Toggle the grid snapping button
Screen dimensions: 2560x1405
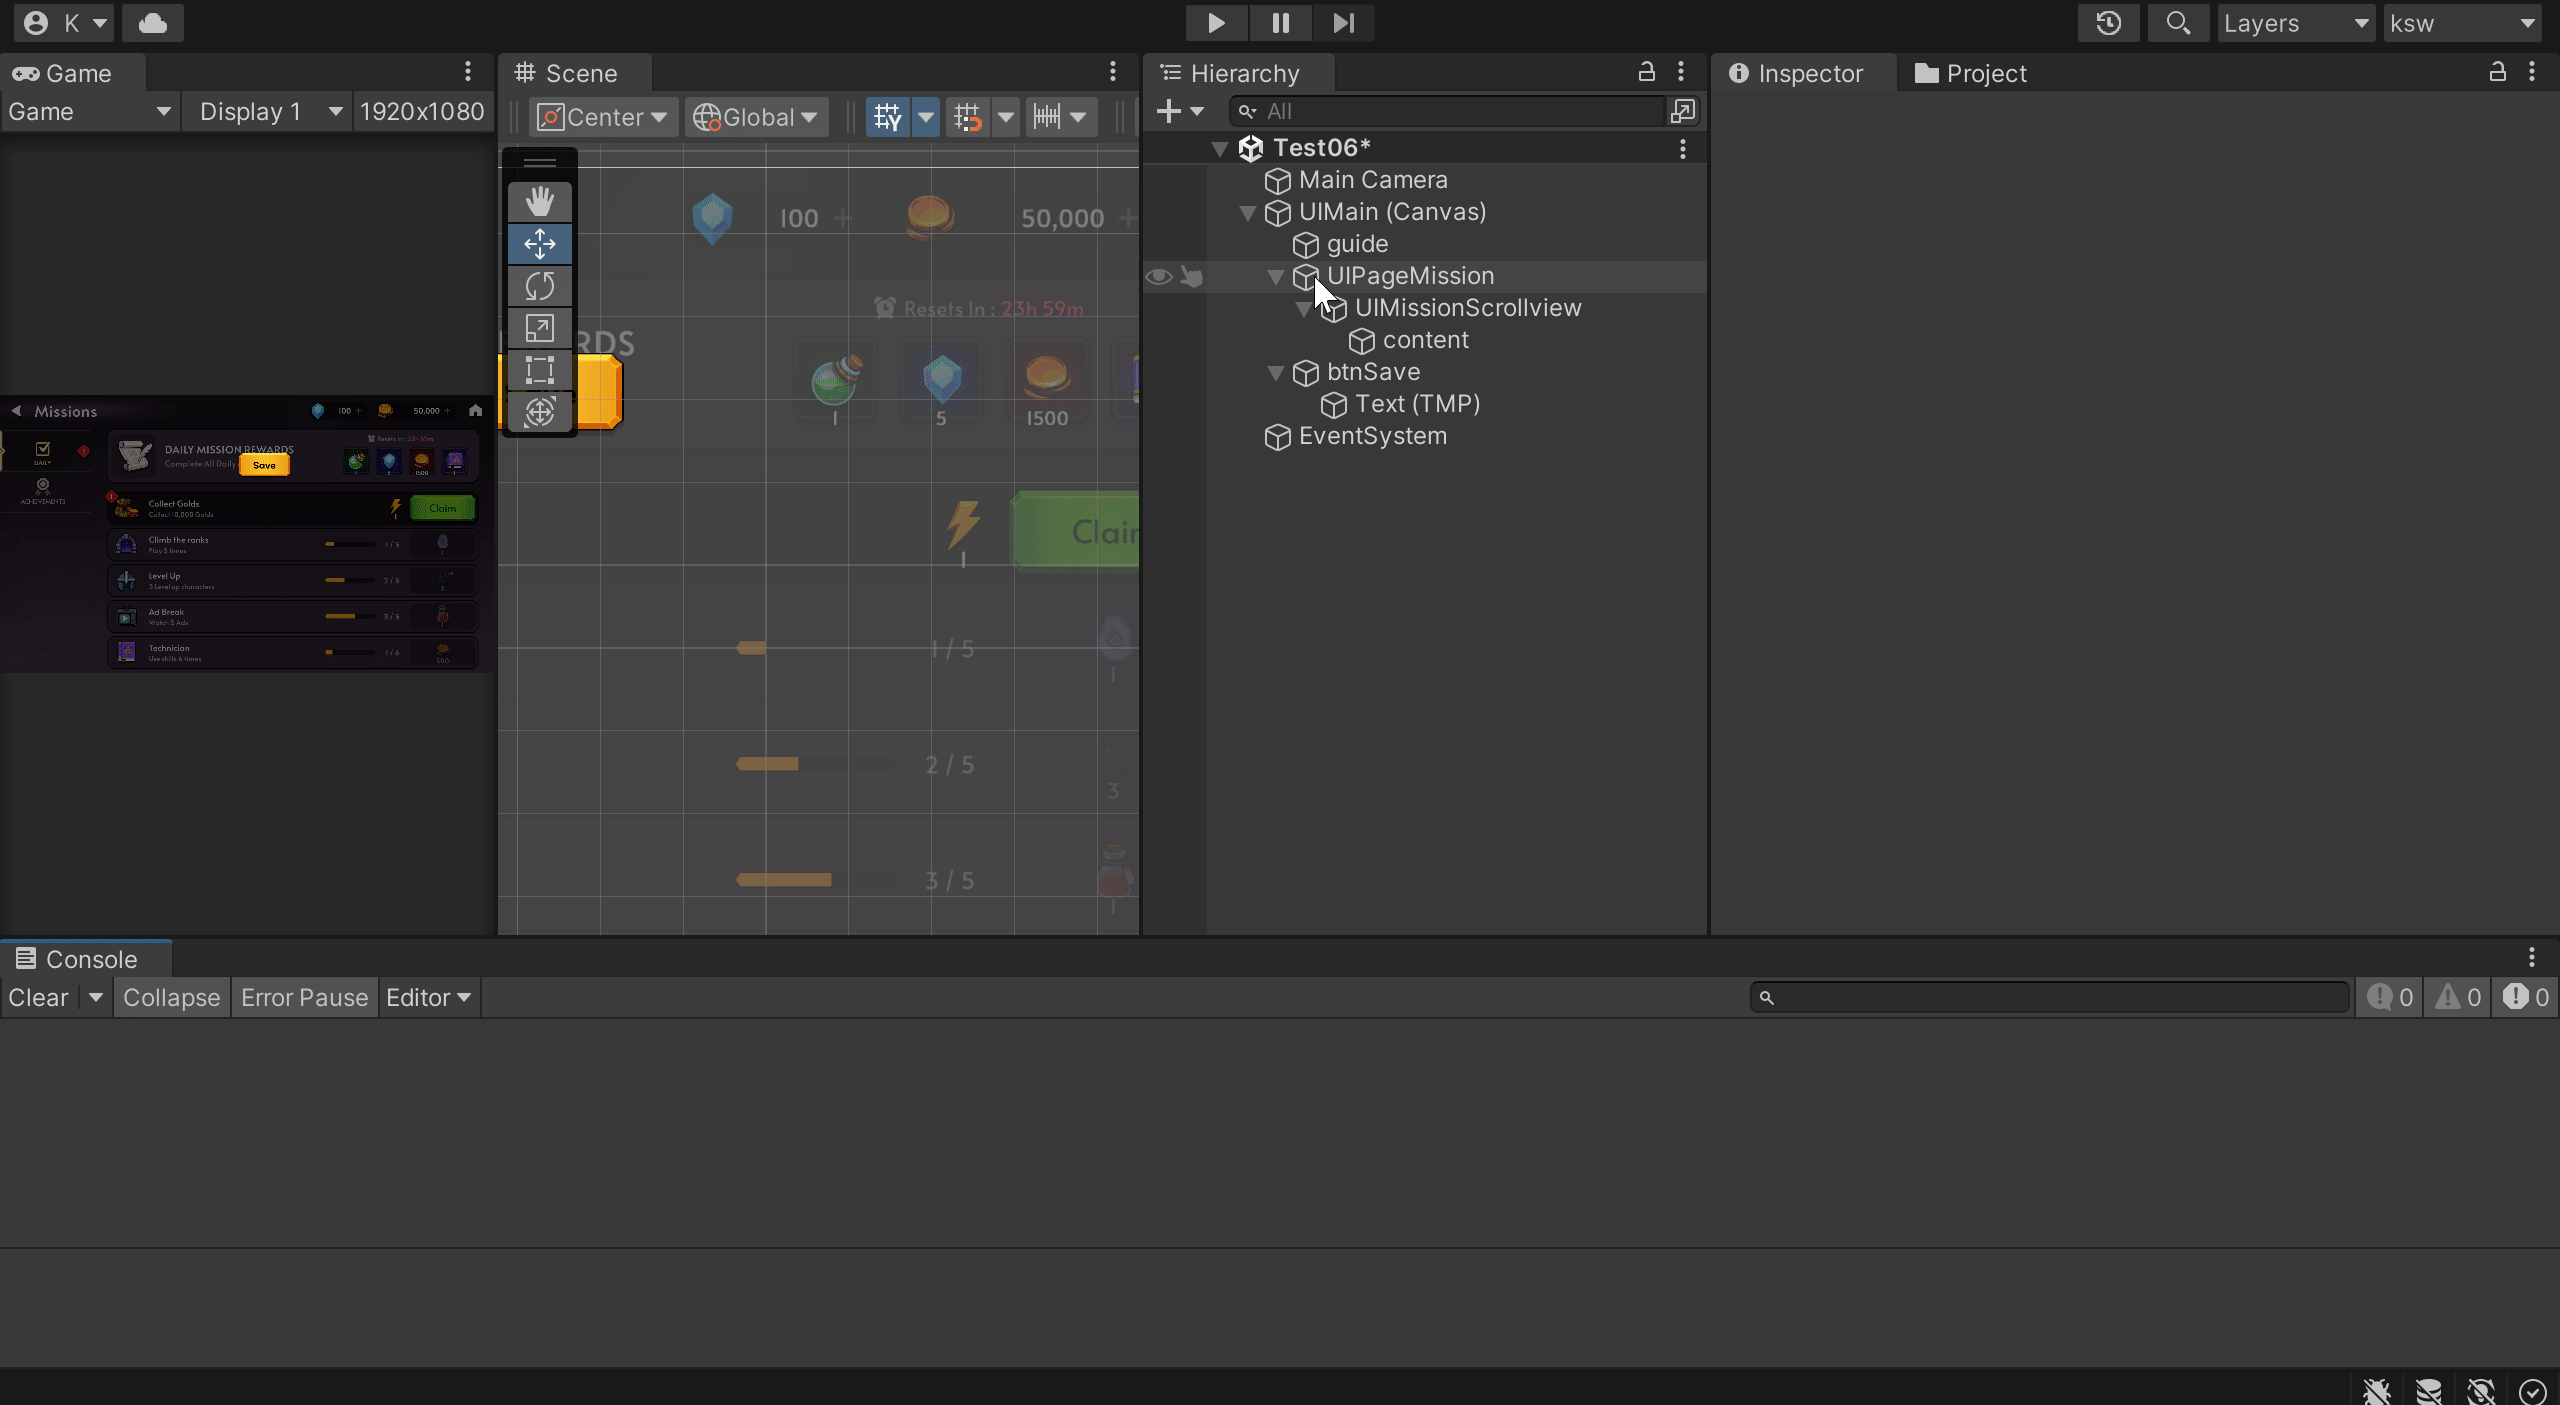coord(967,117)
